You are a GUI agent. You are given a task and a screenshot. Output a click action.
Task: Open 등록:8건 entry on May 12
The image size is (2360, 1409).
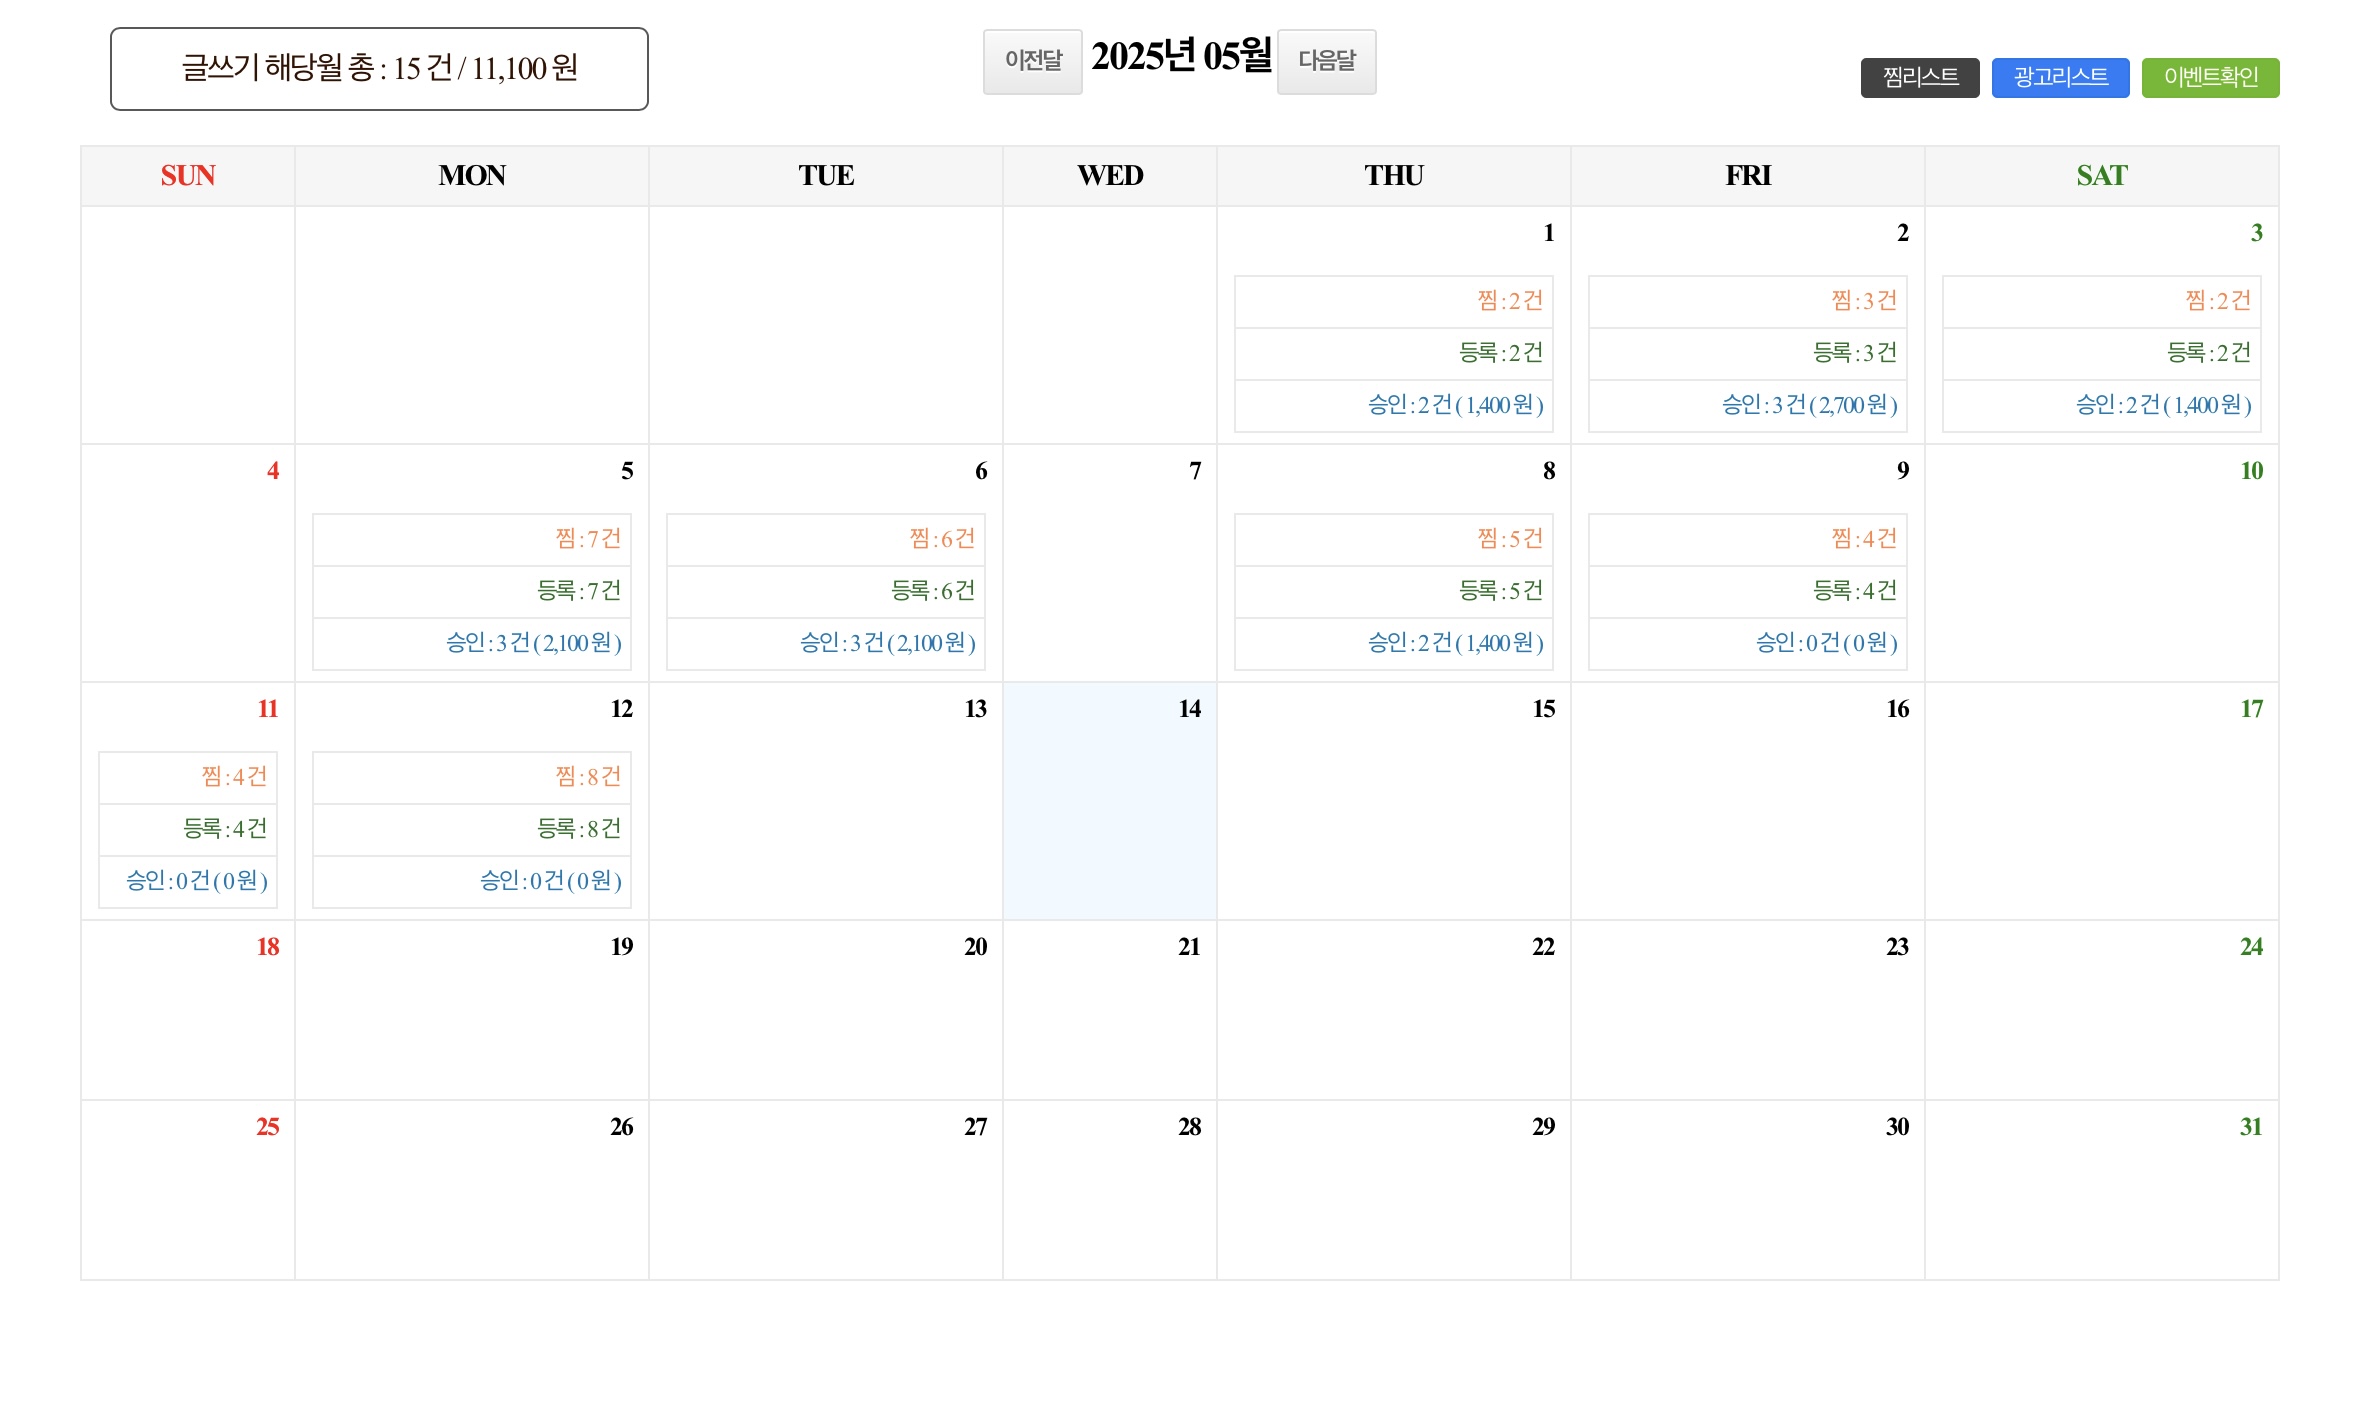tap(578, 829)
